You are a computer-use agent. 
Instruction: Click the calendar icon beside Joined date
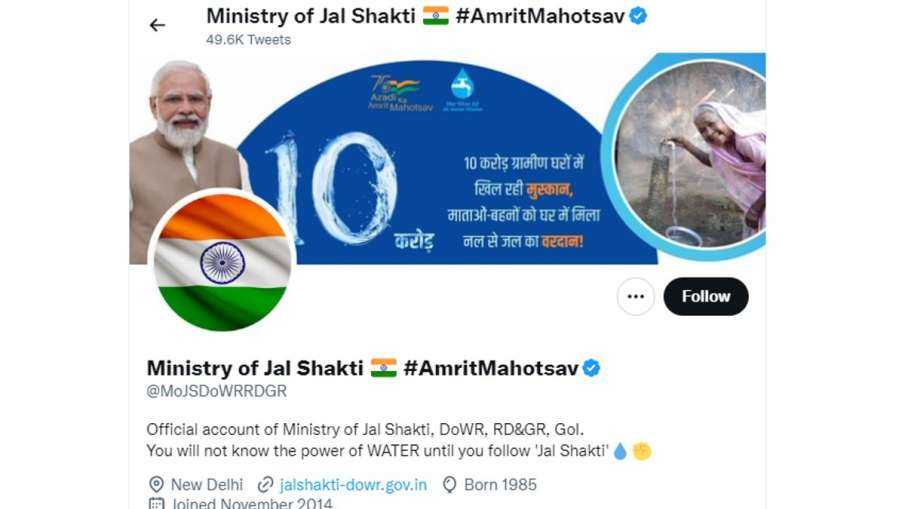156,504
